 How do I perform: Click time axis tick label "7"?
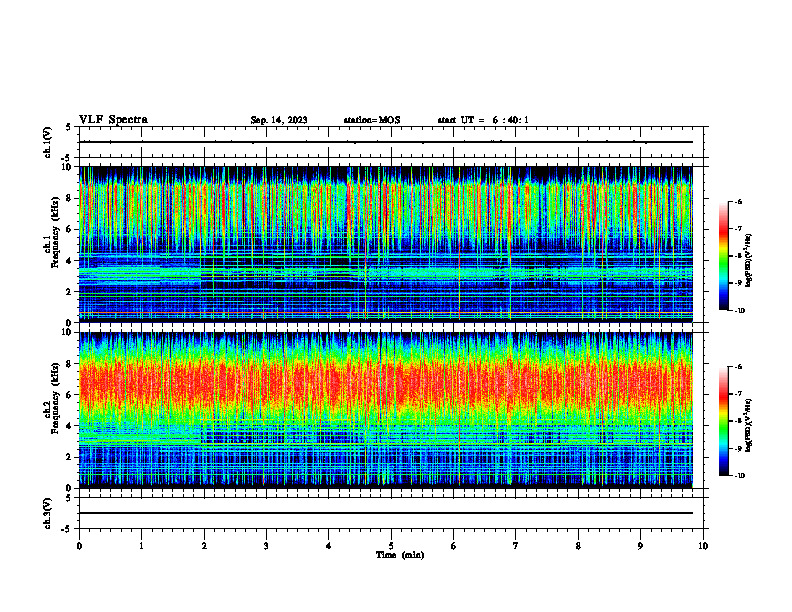(x=516, y=546)
